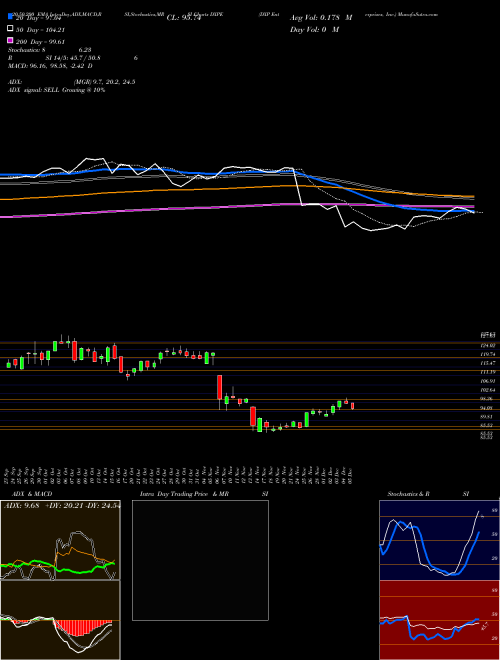500x660 pixels.
Task: Click the last red candlestick on the chart
Action: (x=353, y=406)
